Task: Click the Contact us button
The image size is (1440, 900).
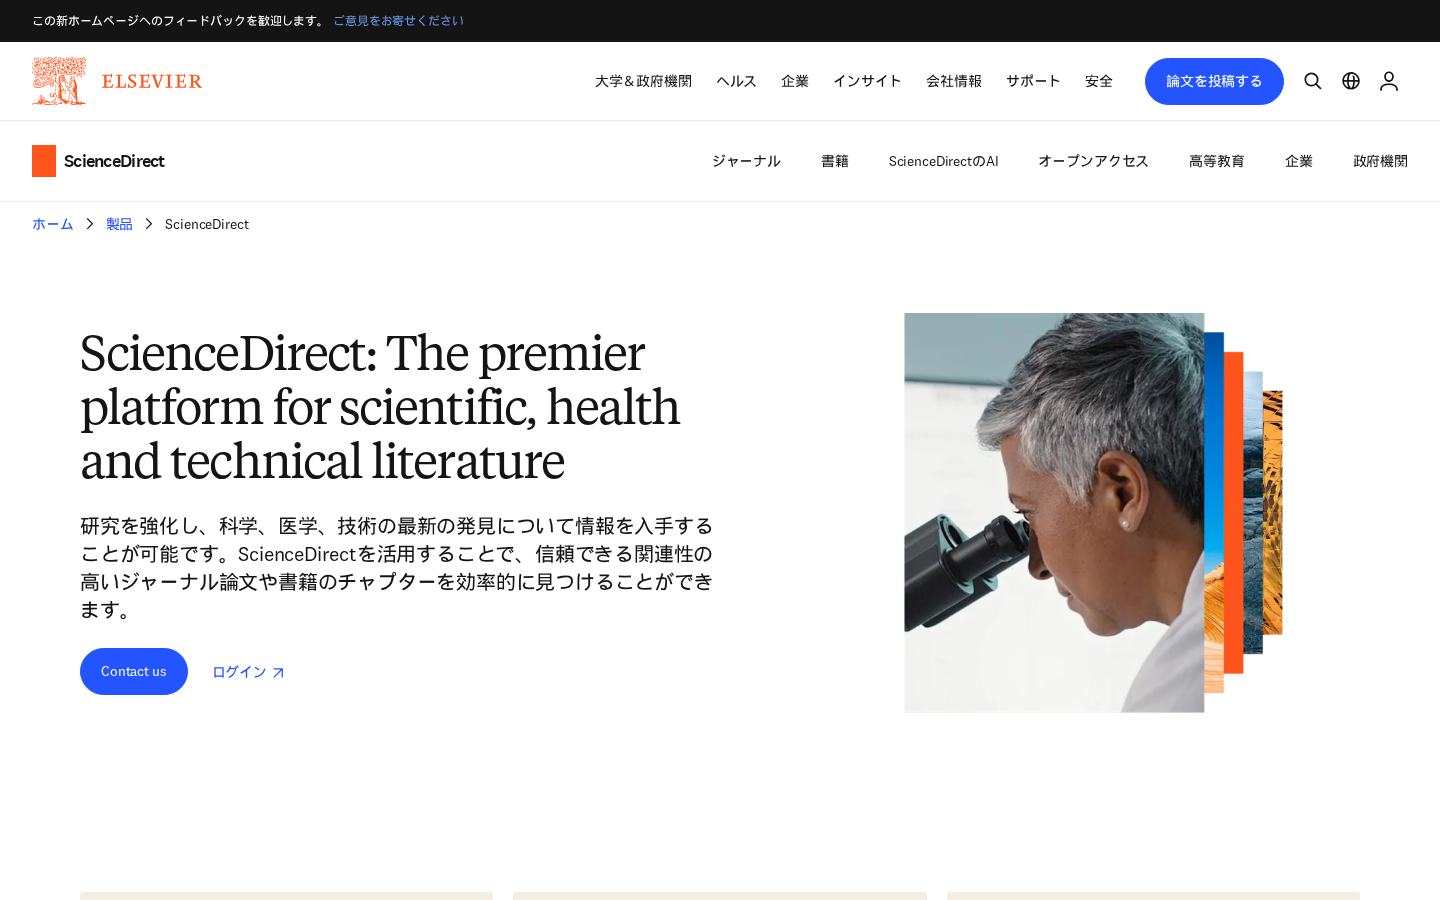Action: pyautogui.click(x=134, y=671)
